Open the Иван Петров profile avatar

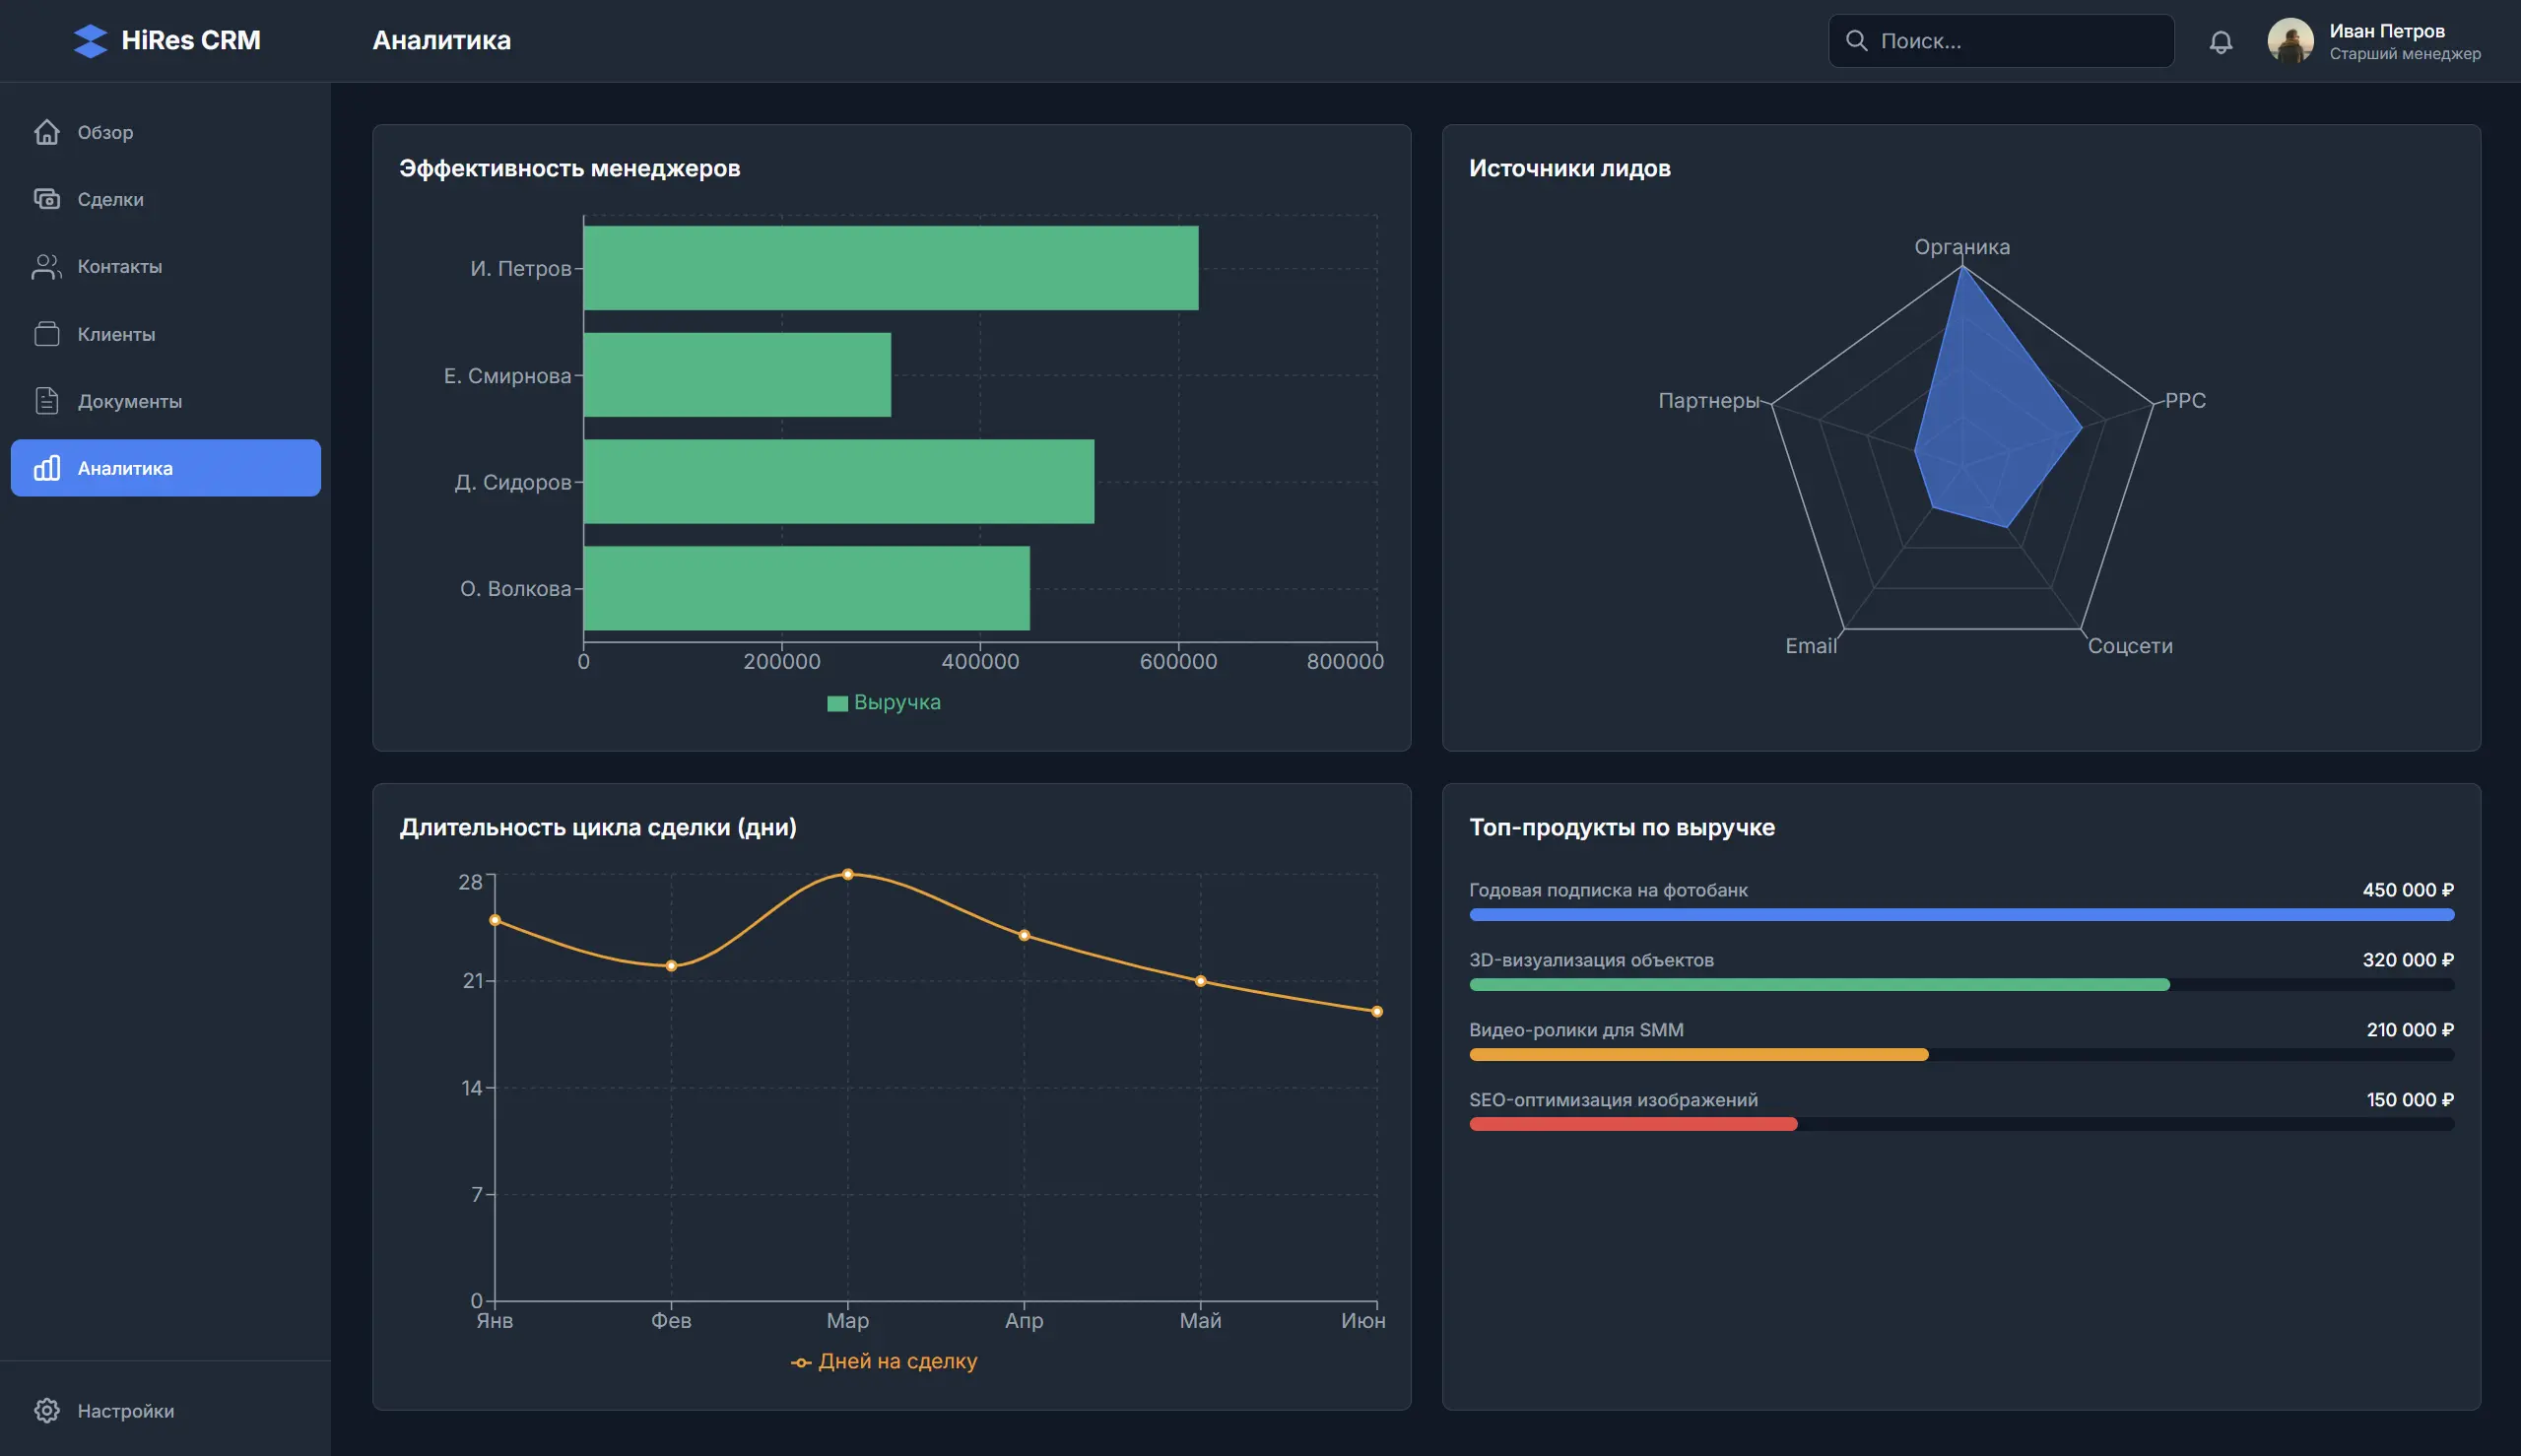(2292, 40)
